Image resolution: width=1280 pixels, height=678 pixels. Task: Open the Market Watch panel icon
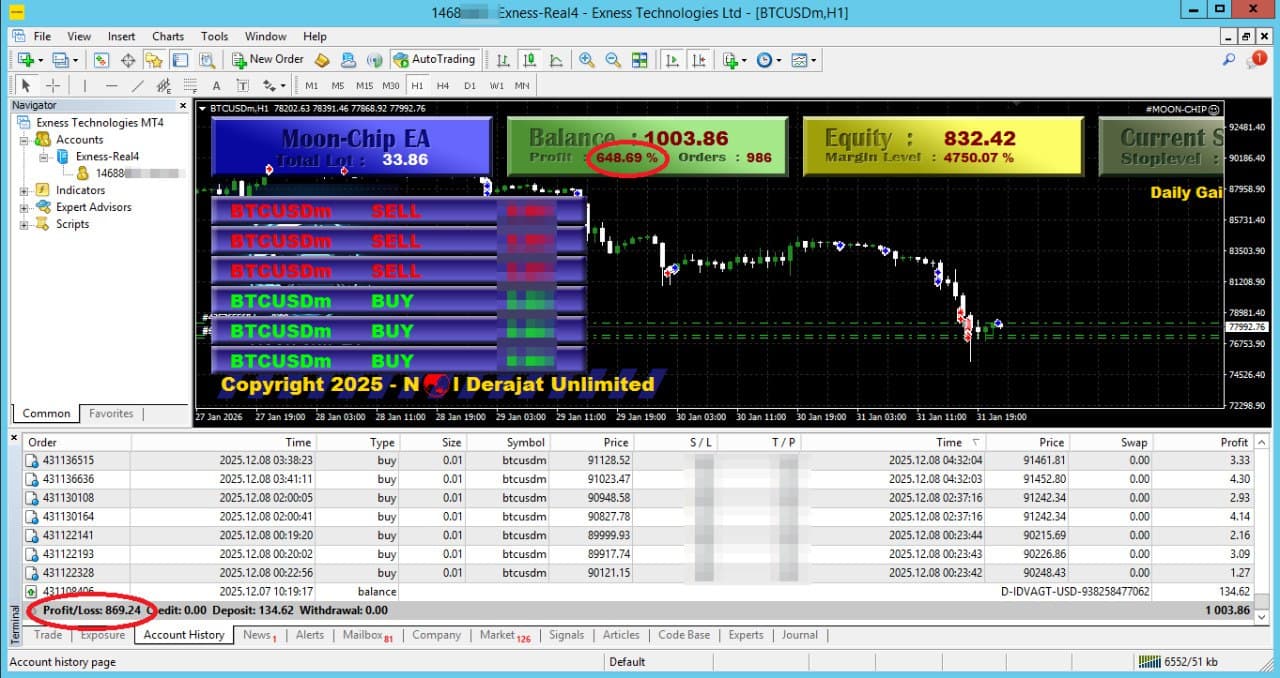point(102,59)
